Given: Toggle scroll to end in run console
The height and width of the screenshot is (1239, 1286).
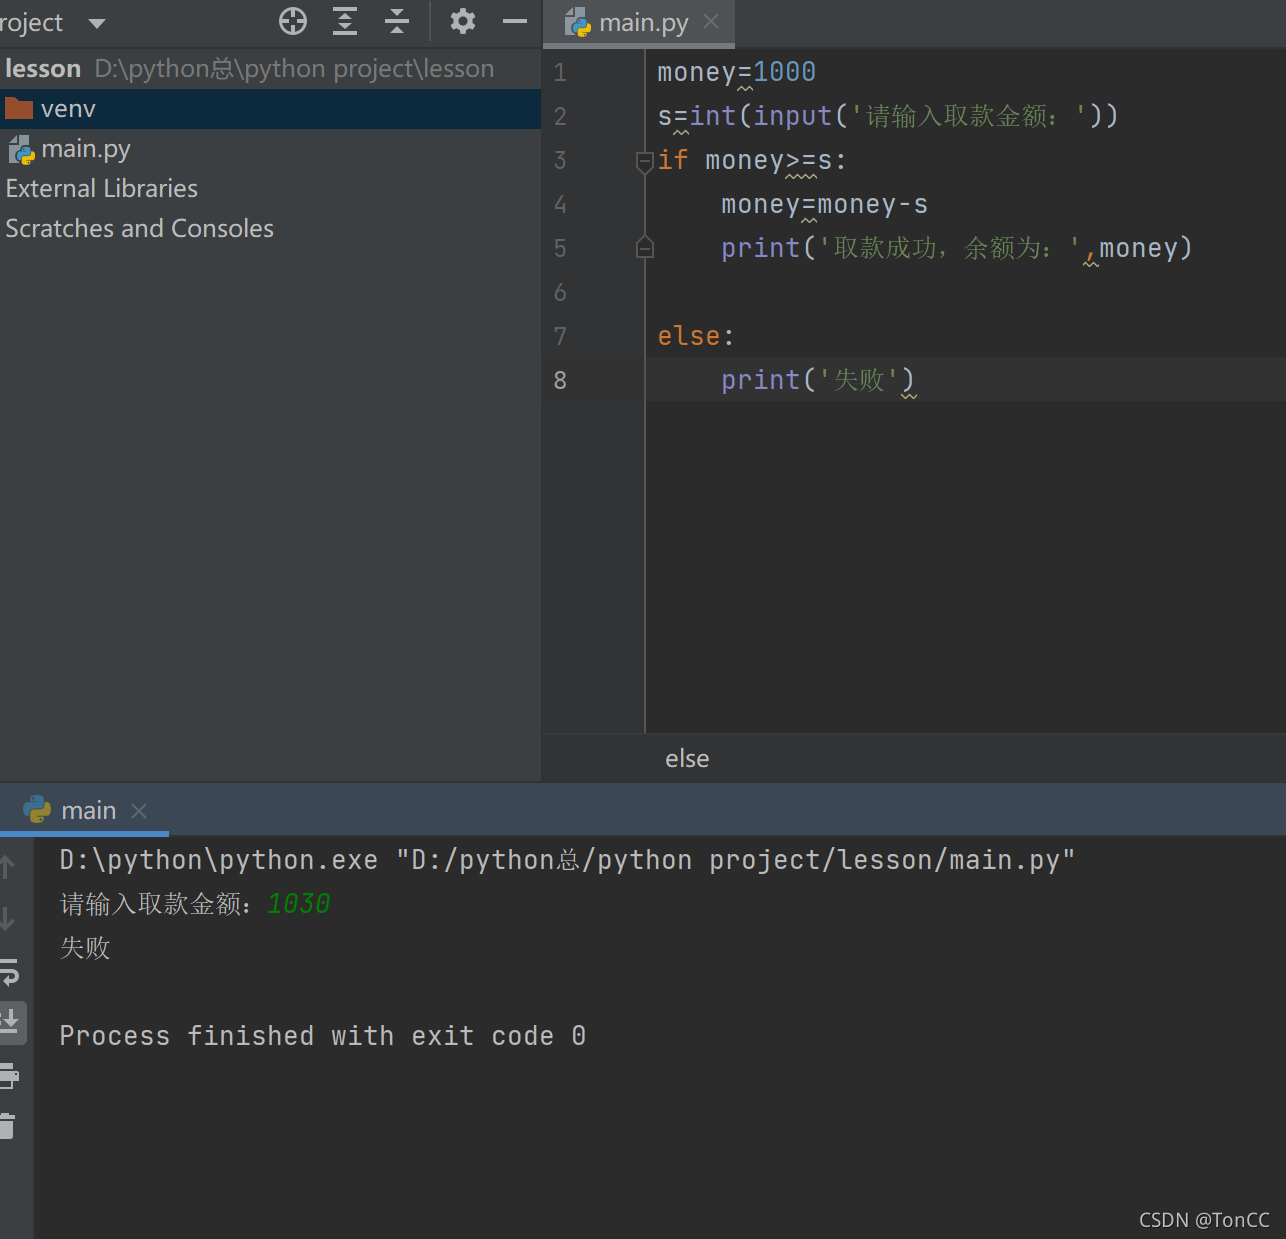Looking at the screenshot, I should pos(10,1022).
